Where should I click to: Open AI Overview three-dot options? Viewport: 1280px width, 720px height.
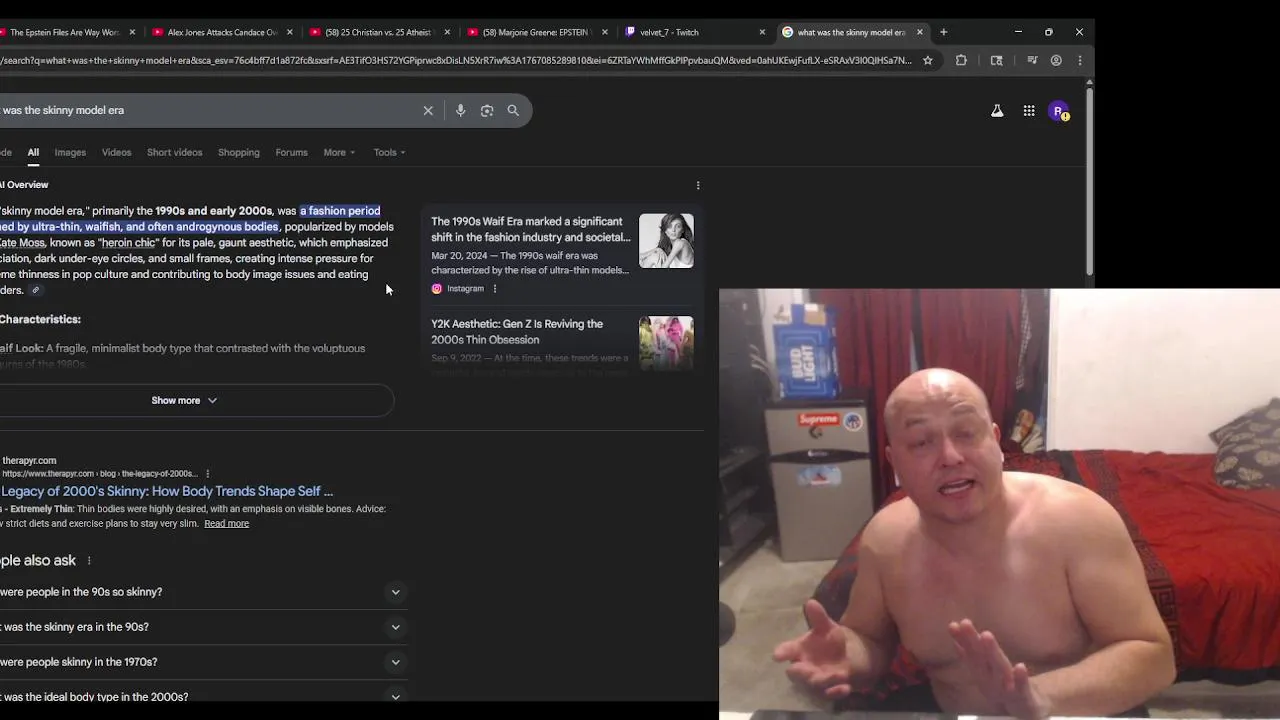click(x=698, y=185)
